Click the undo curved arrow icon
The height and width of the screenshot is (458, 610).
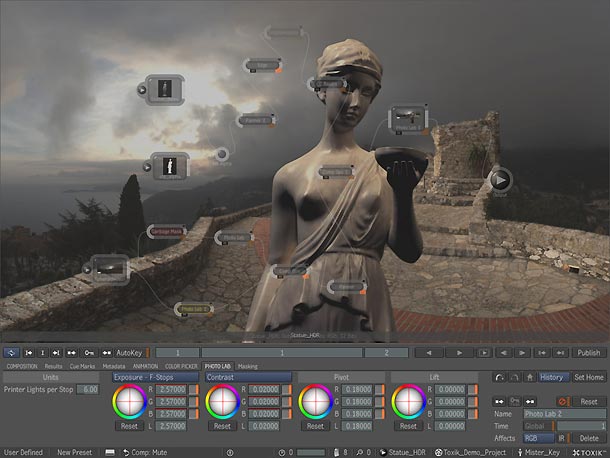[x=499, y=377]
